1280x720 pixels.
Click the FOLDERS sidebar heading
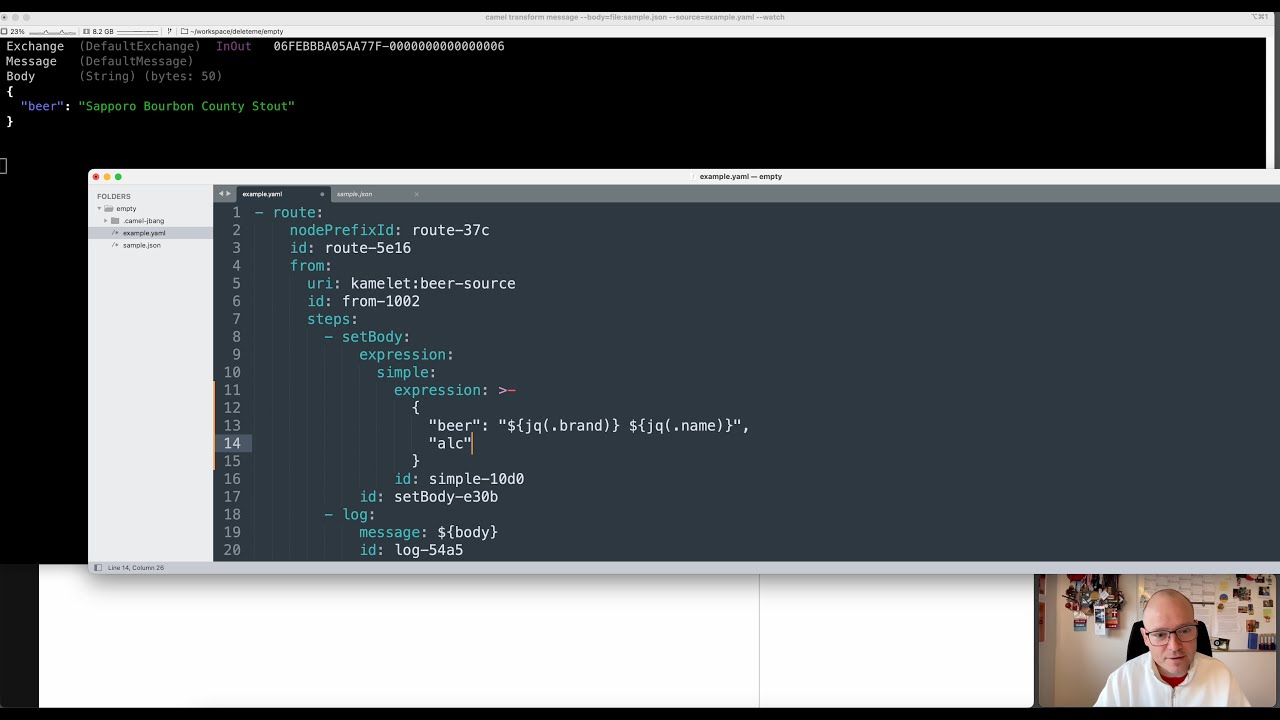(x=114, y=197)
